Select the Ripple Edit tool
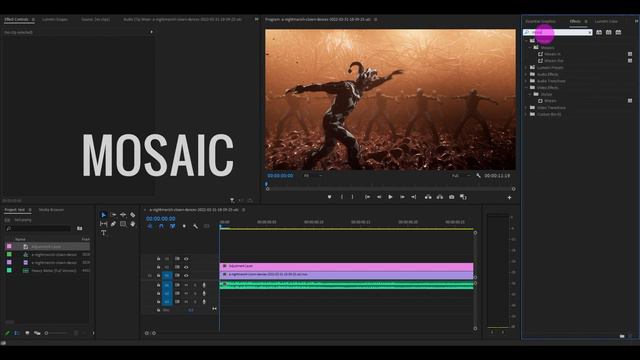This screenshot has height=360, width=640. coord(123,215)
